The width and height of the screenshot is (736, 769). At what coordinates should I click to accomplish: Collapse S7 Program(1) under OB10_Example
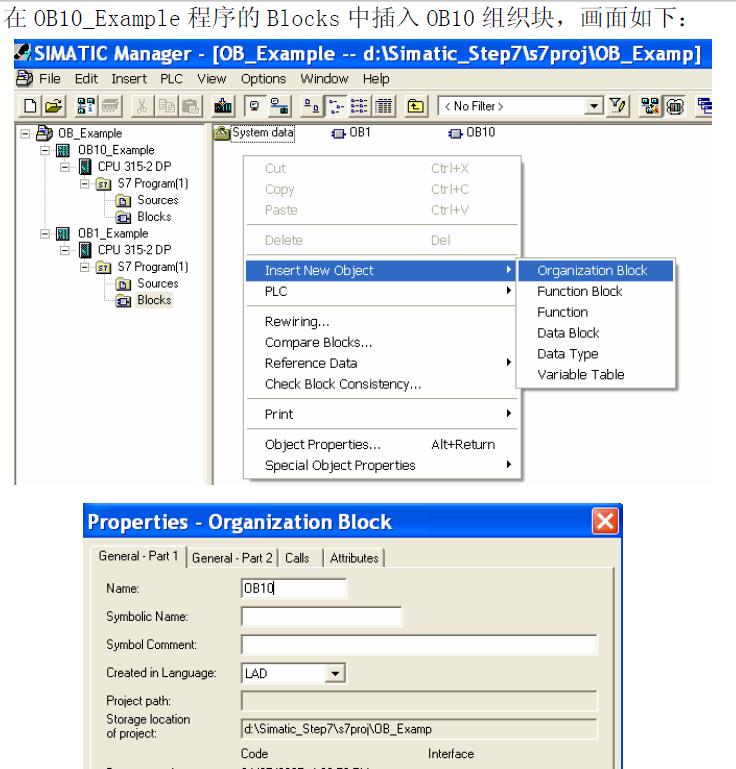(x=84, y=183)
